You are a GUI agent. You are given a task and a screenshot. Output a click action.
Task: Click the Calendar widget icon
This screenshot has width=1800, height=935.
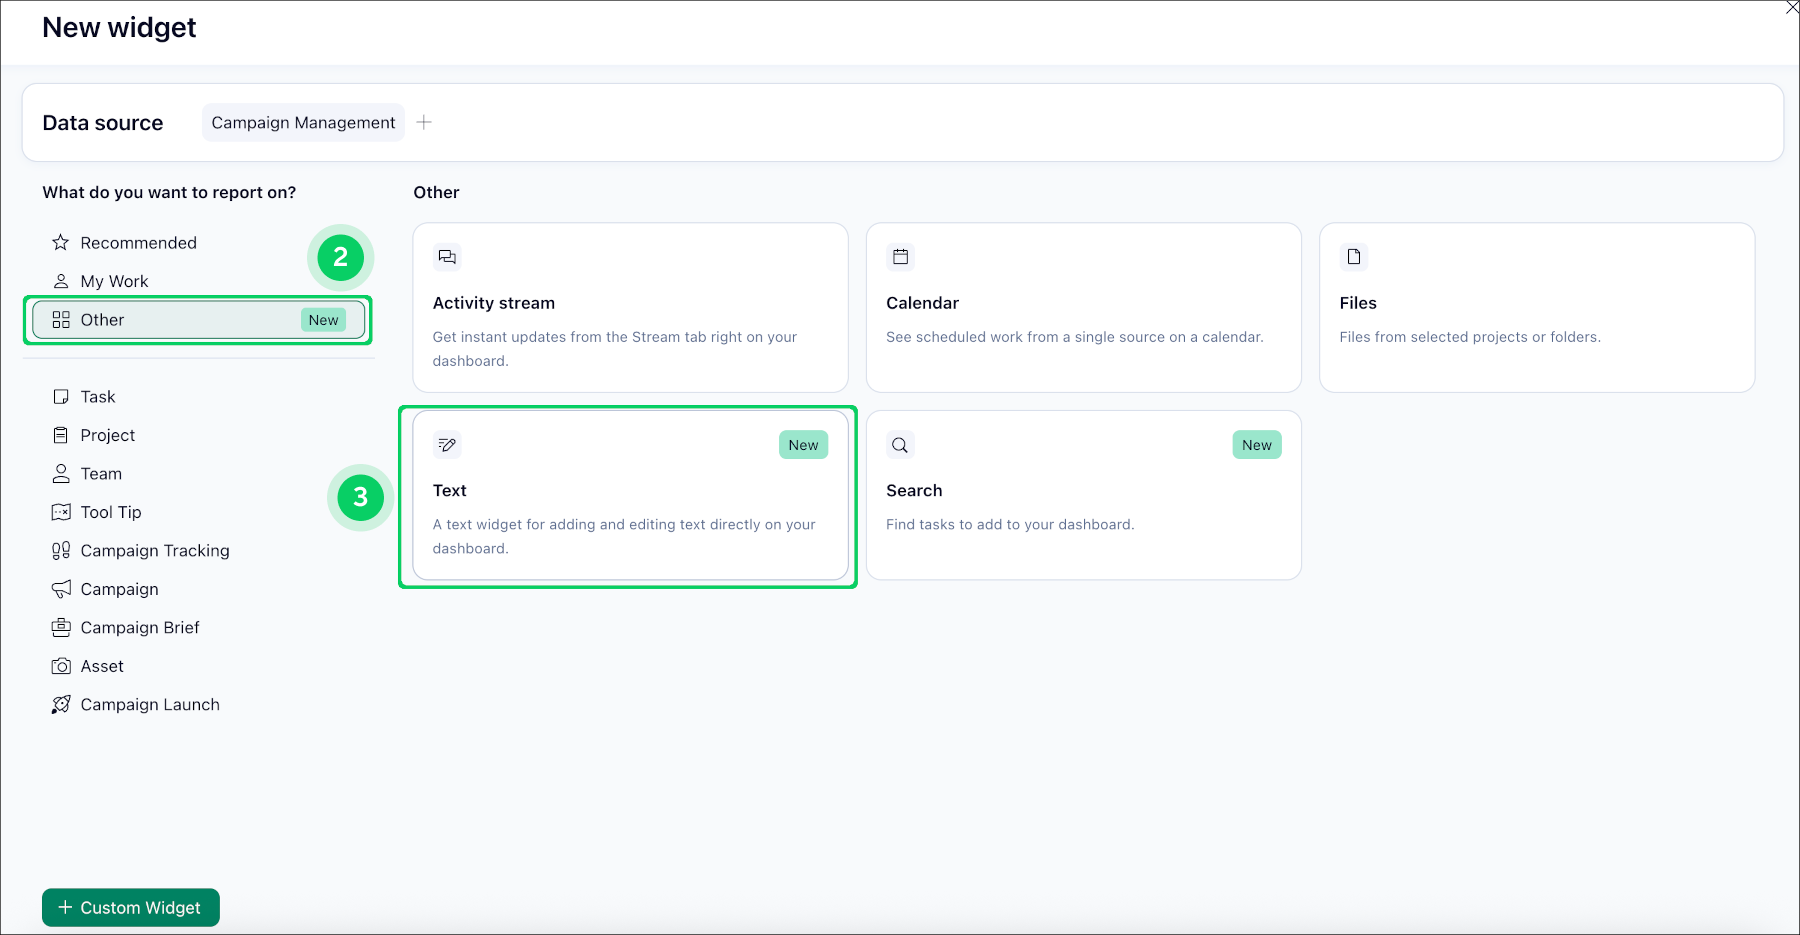click(900, 257)
